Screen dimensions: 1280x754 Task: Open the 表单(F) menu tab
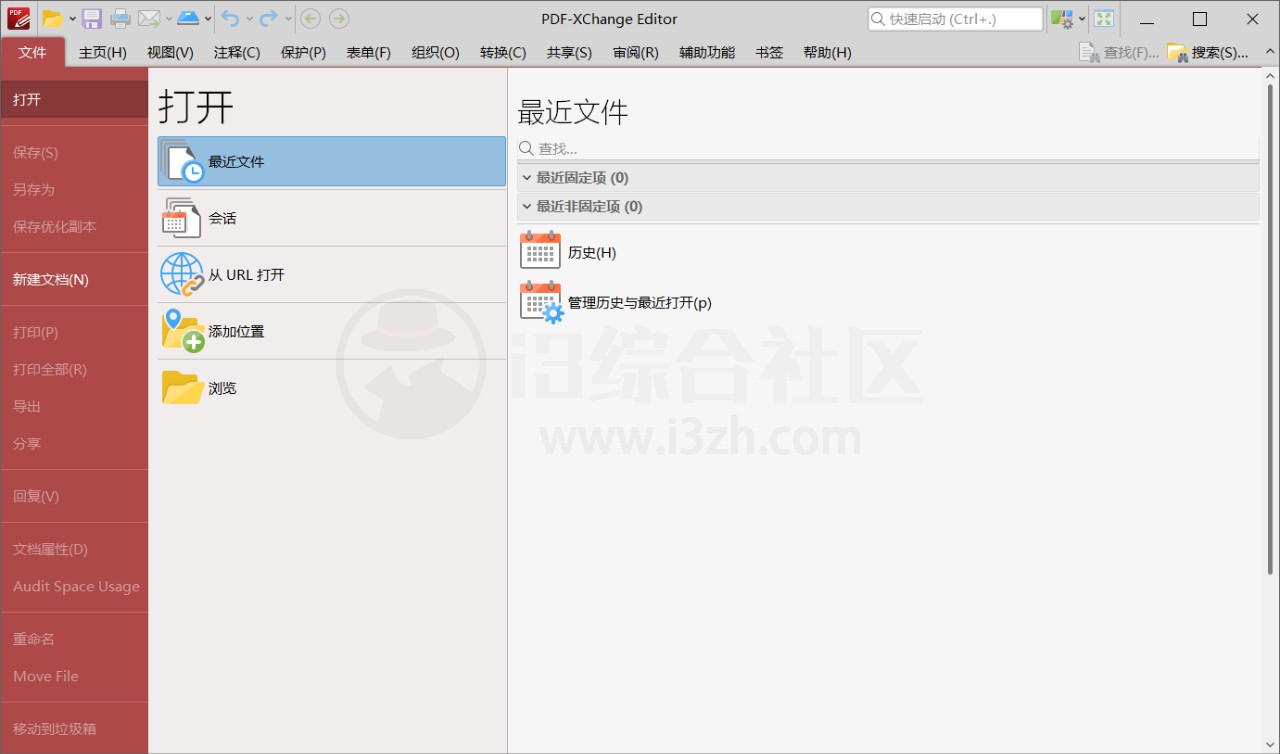click(369, 52)
